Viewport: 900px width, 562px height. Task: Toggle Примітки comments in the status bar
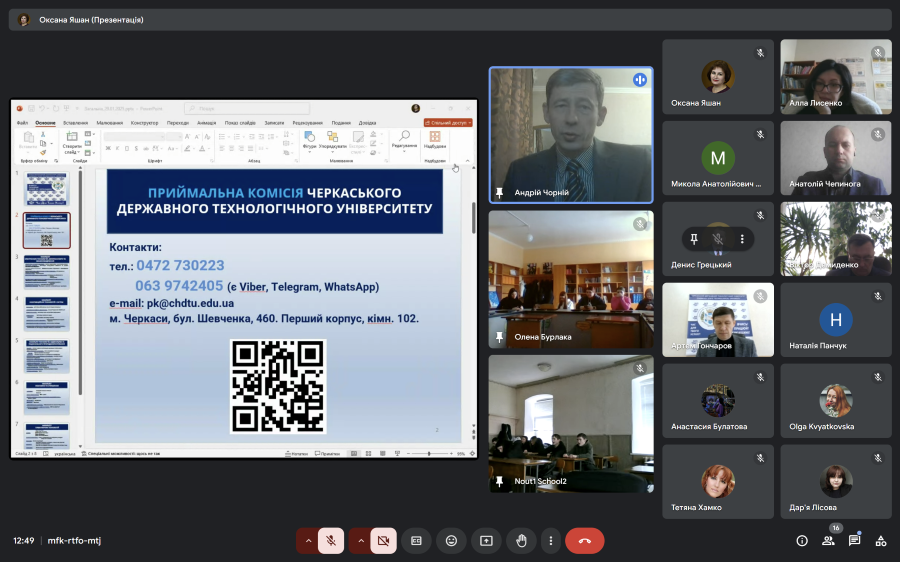pos(328,454)
